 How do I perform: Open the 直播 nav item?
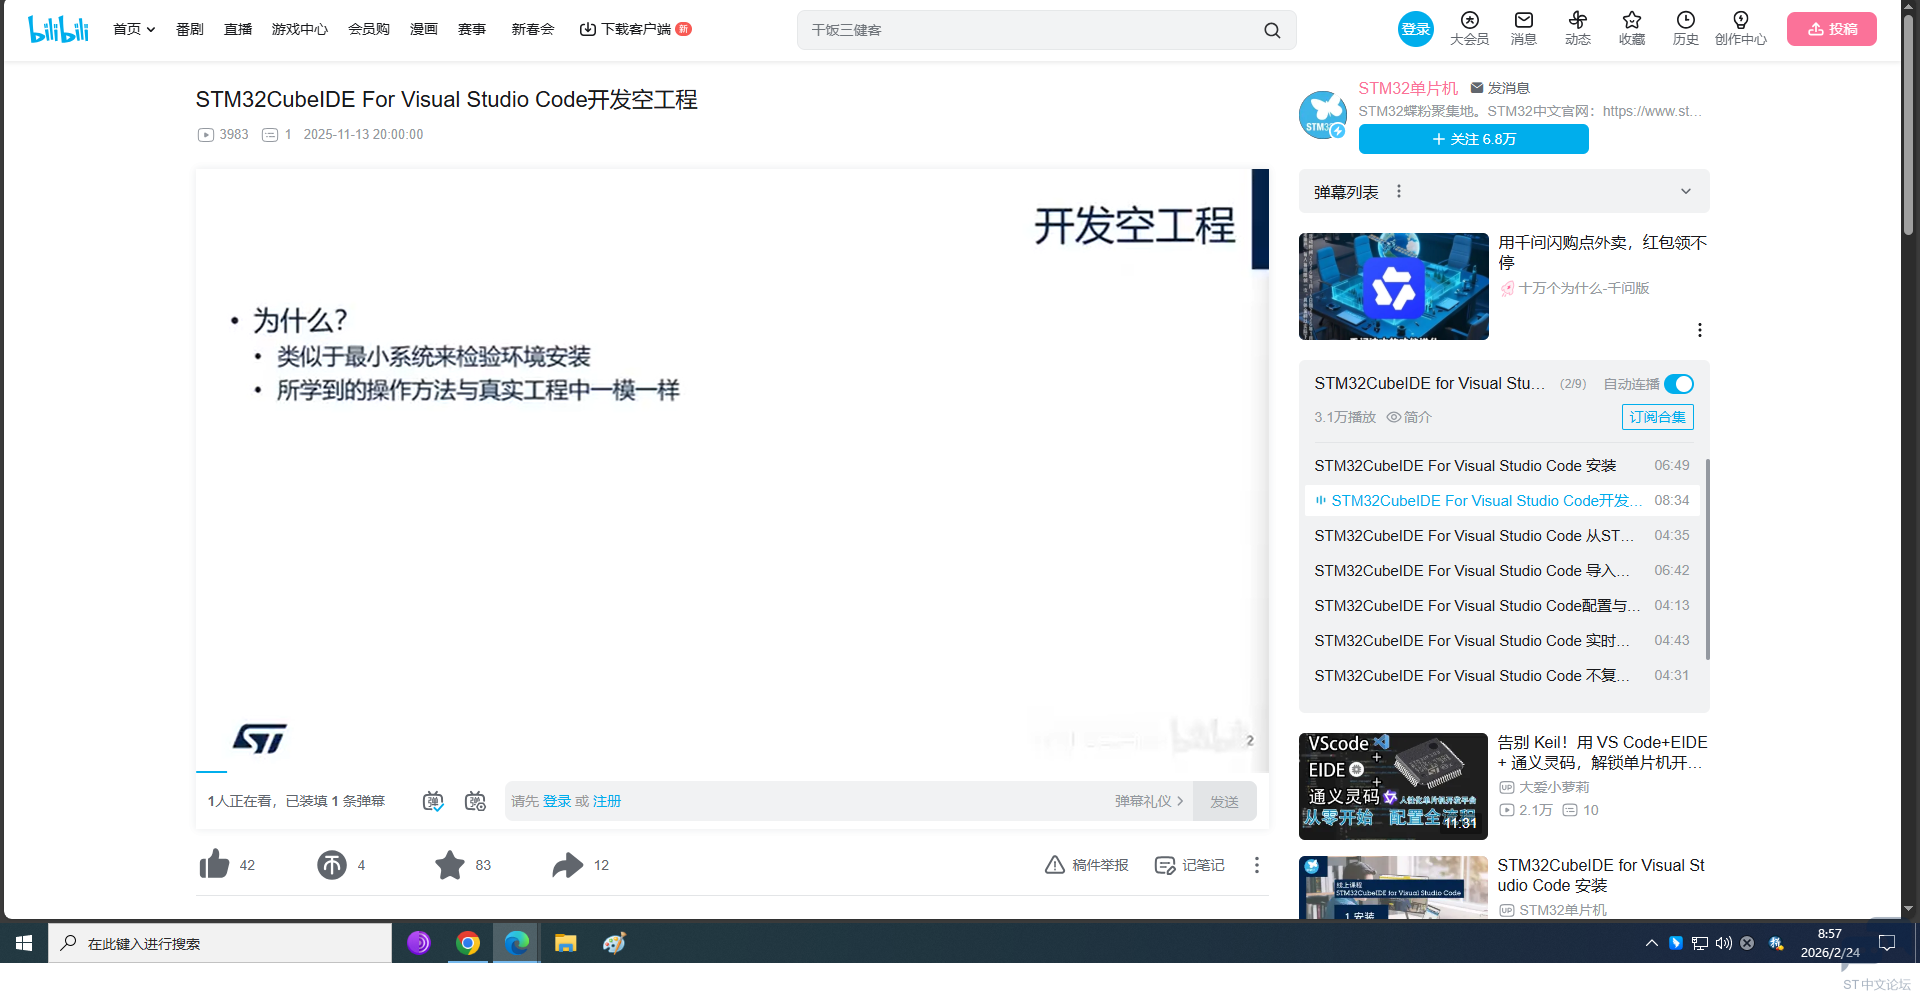[x=238, y=29]
